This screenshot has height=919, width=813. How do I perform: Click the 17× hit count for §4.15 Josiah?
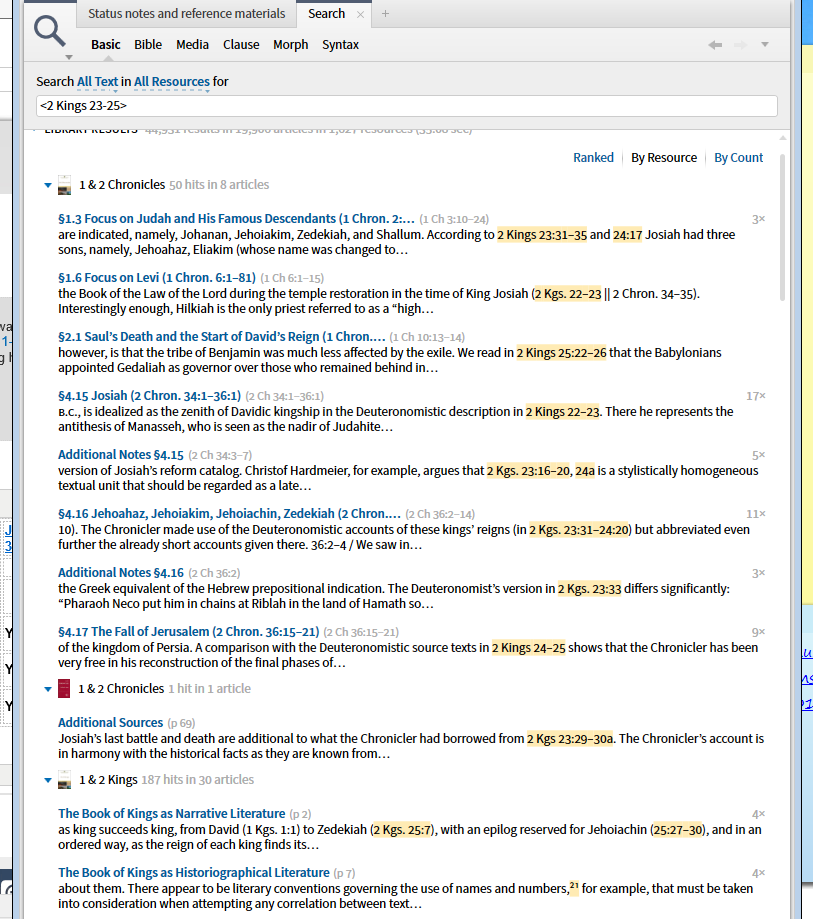[x=756, y=396]
